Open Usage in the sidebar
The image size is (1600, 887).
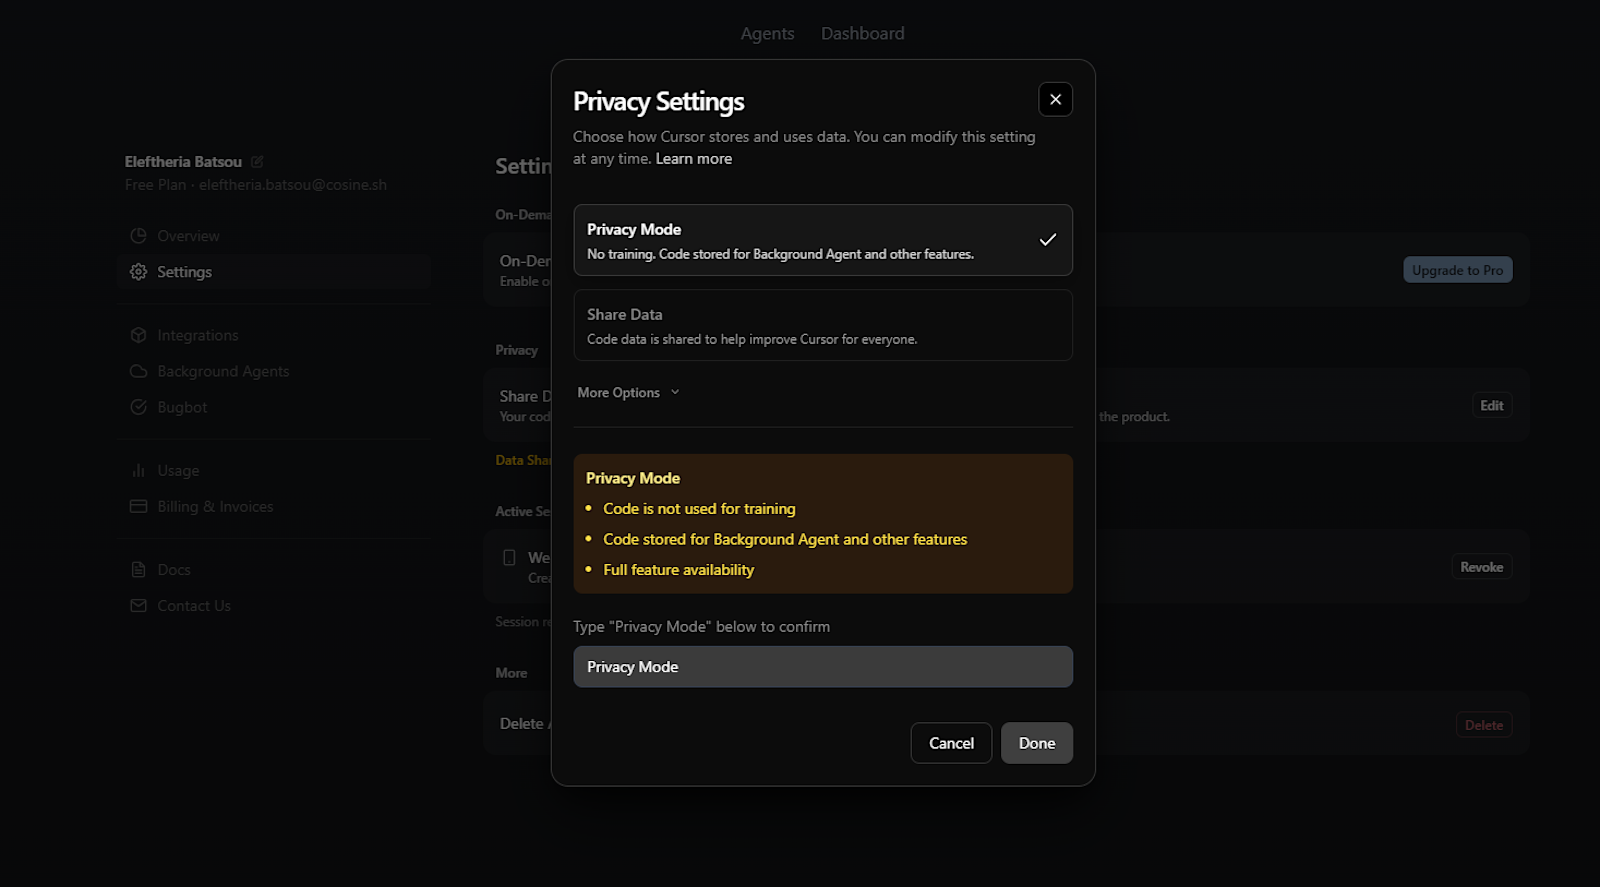click(274, 471)
